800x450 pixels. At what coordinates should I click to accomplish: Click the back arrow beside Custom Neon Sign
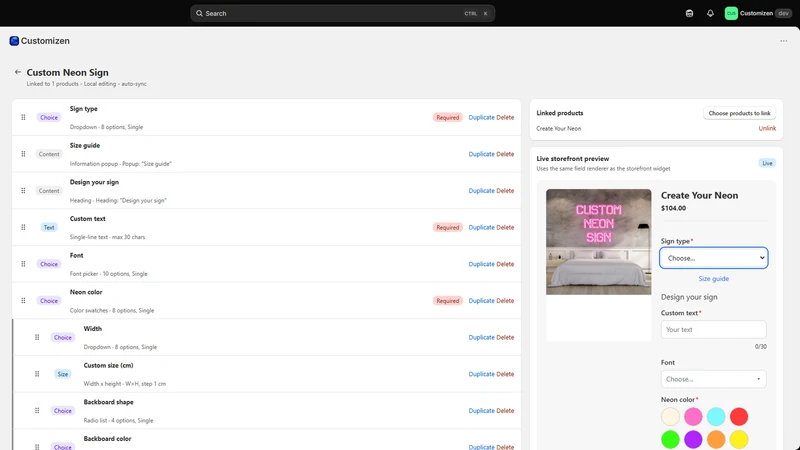point(18,72)
